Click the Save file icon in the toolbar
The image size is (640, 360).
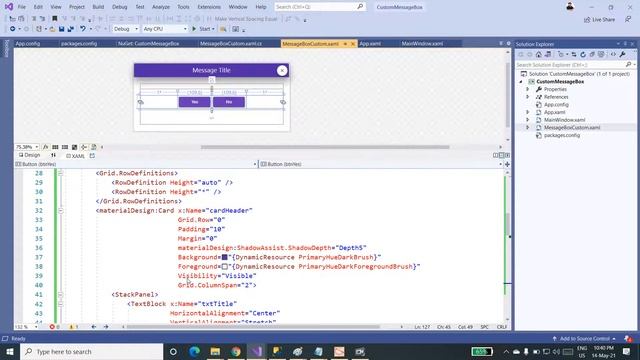(x=62, y=29)
